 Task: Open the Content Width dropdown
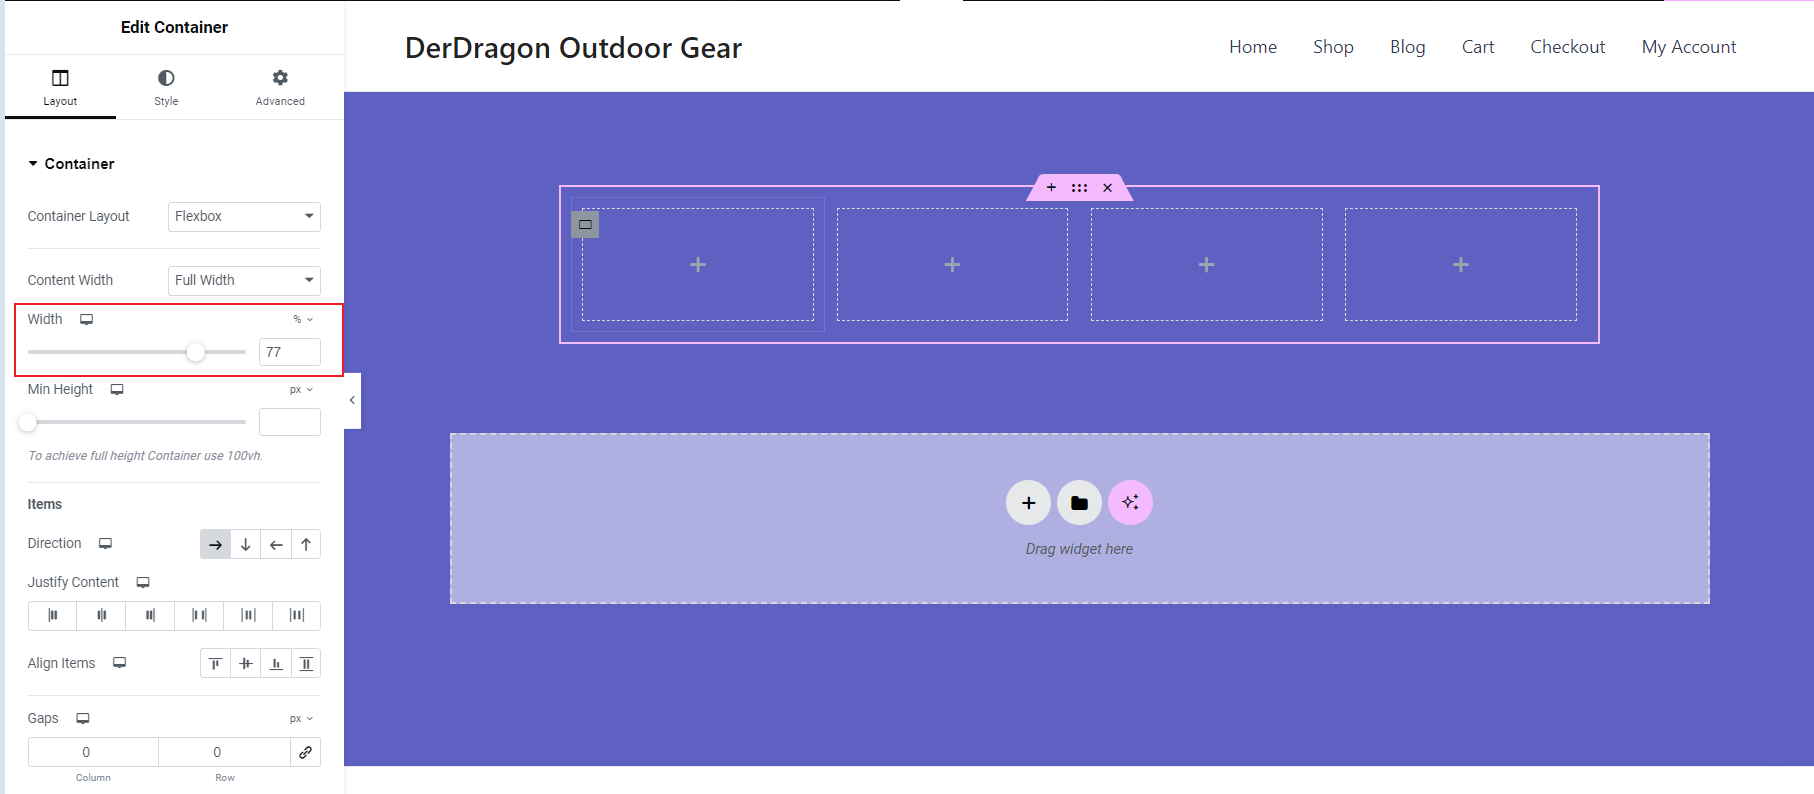pos(244,280)
